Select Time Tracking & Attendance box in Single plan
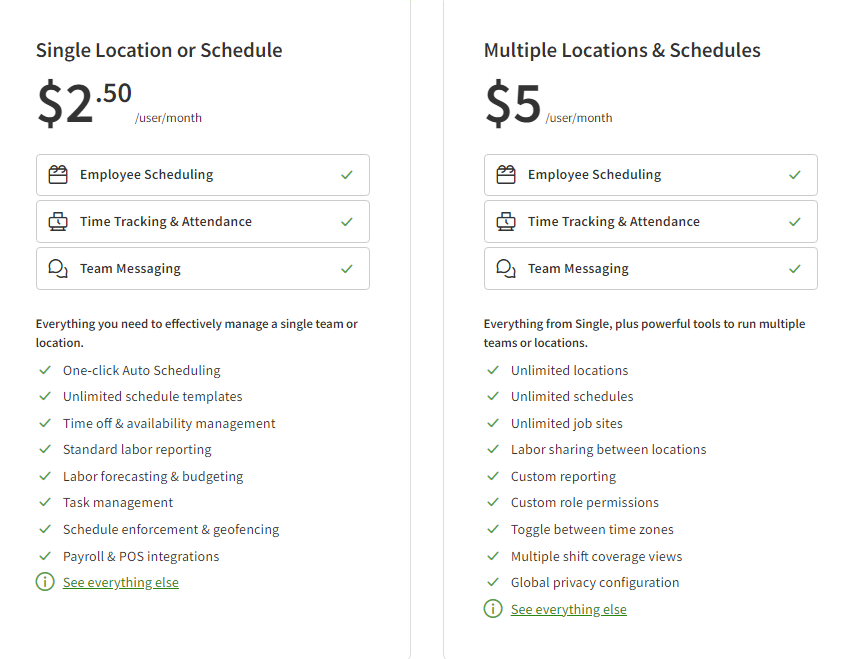 point(203,222)
